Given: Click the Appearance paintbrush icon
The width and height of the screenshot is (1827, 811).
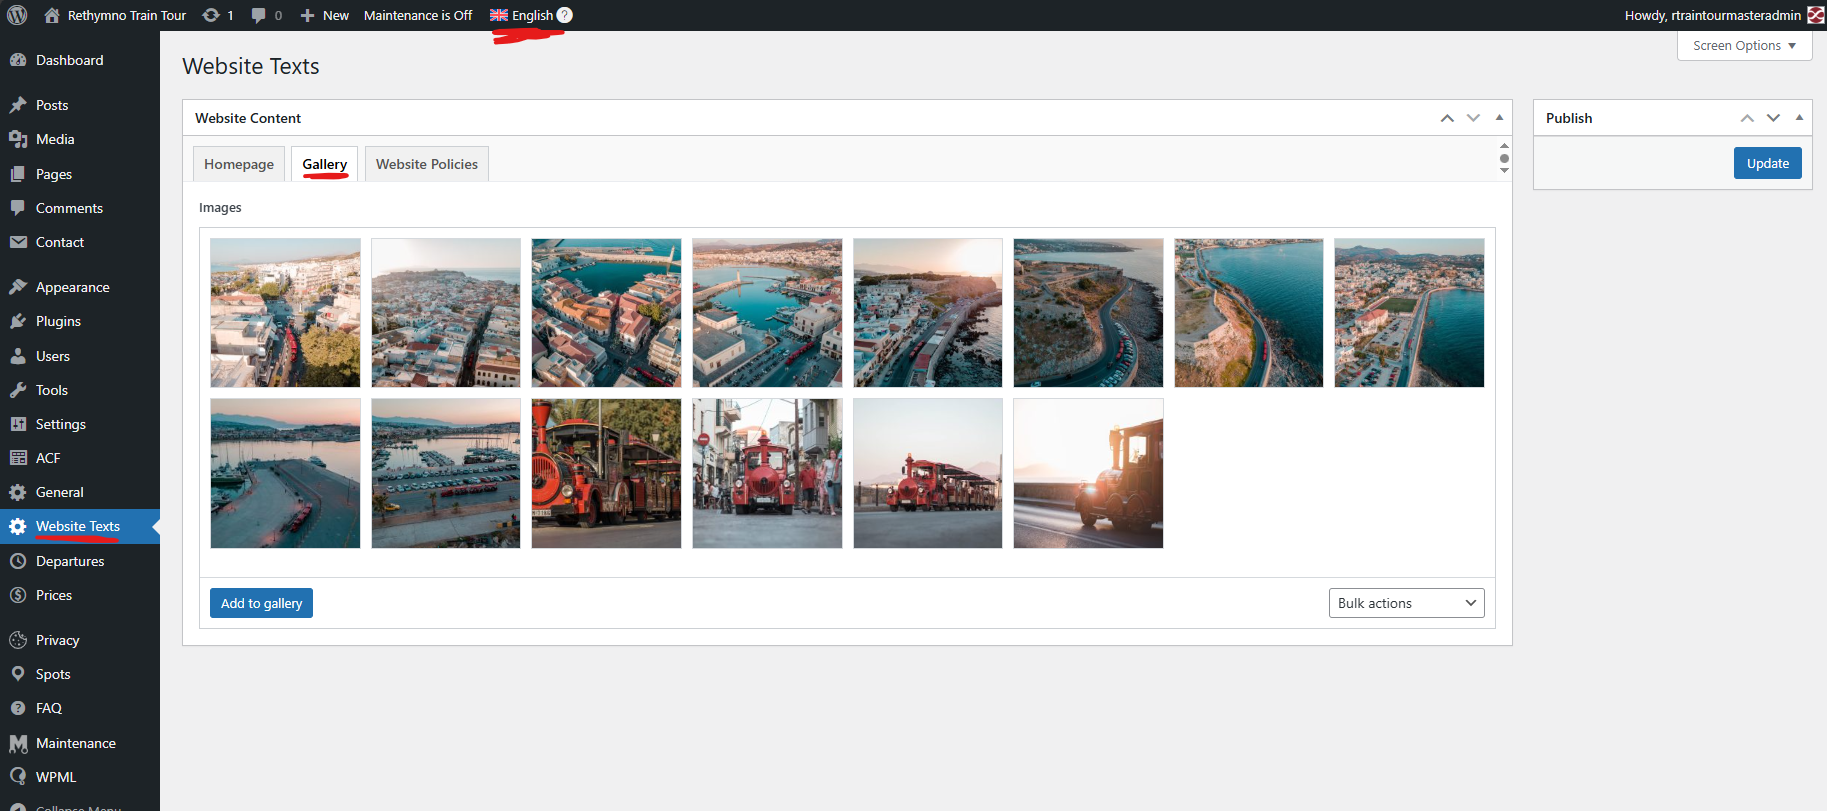Looking at the screenshot, I should [x=18, y=287].
